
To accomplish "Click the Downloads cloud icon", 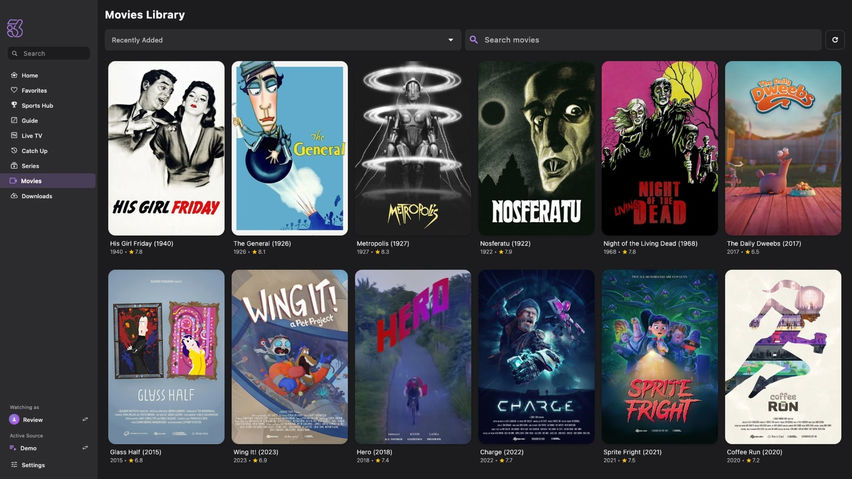I will [14, 196].
